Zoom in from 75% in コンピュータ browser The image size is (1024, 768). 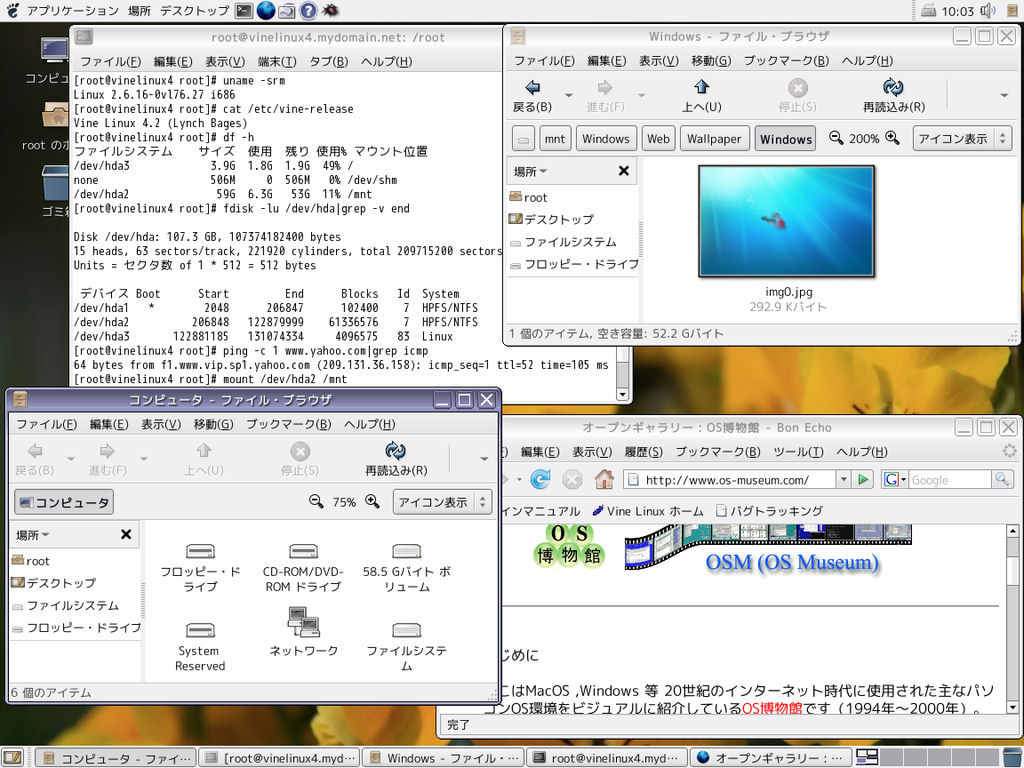point(372,502)
